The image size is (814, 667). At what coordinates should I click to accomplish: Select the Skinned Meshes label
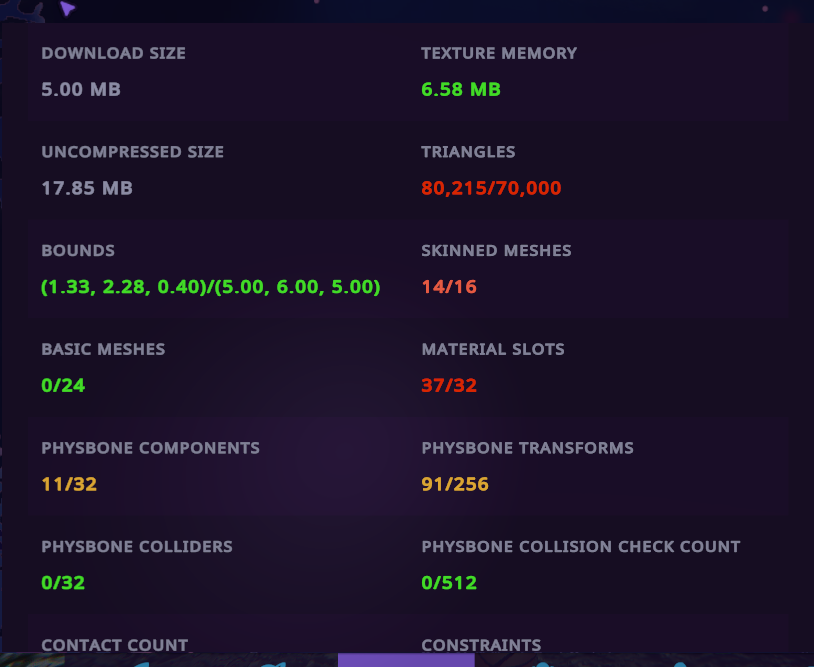tap(496, 250)
